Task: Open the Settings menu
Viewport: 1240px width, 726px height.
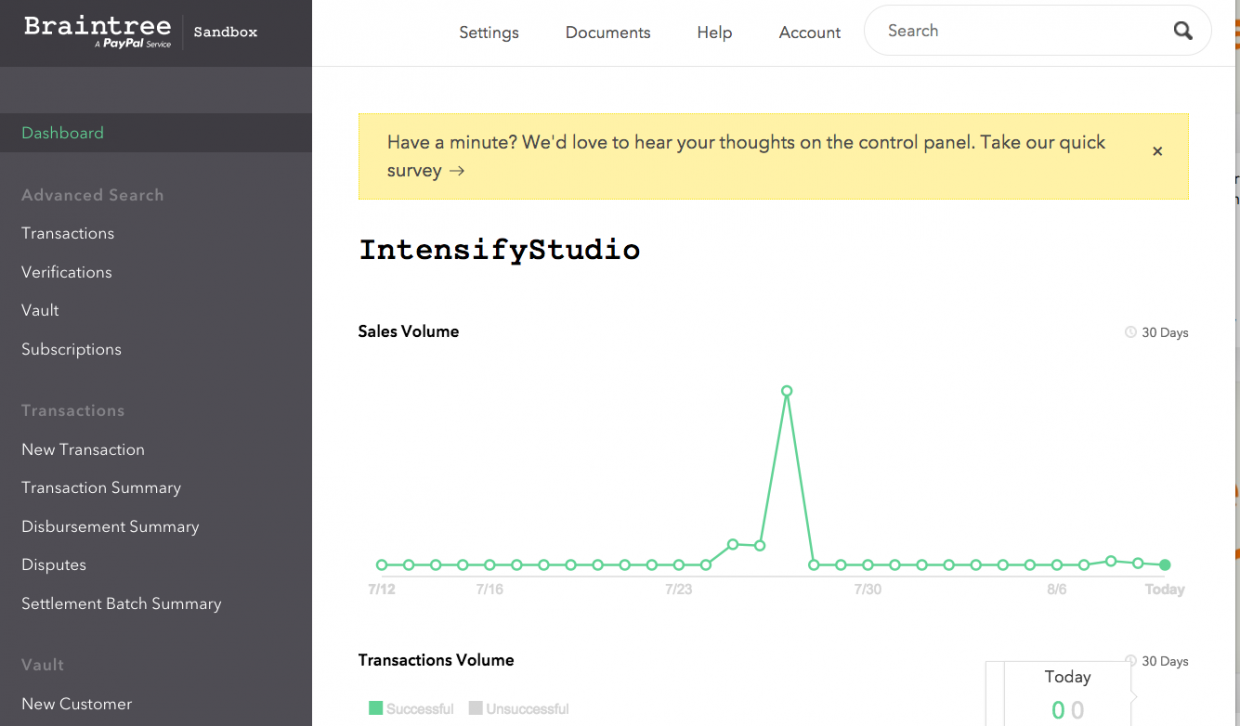Action: coord(489,32)
